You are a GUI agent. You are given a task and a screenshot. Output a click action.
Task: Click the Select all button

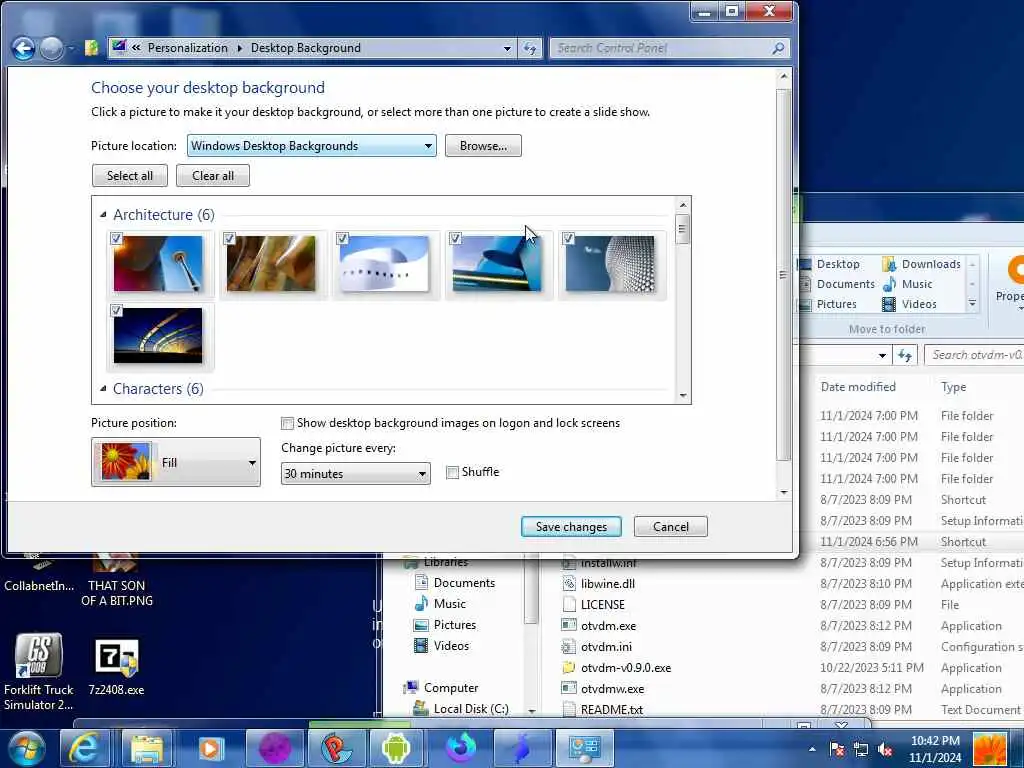(130, 176)
